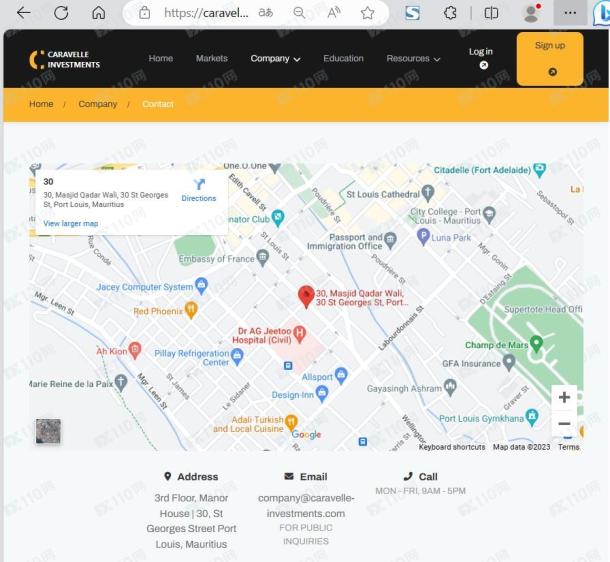Image resolution: width=610 pixels, height=562 pixels.
Task: Activate the Read aloud icon
Action: 333,13
